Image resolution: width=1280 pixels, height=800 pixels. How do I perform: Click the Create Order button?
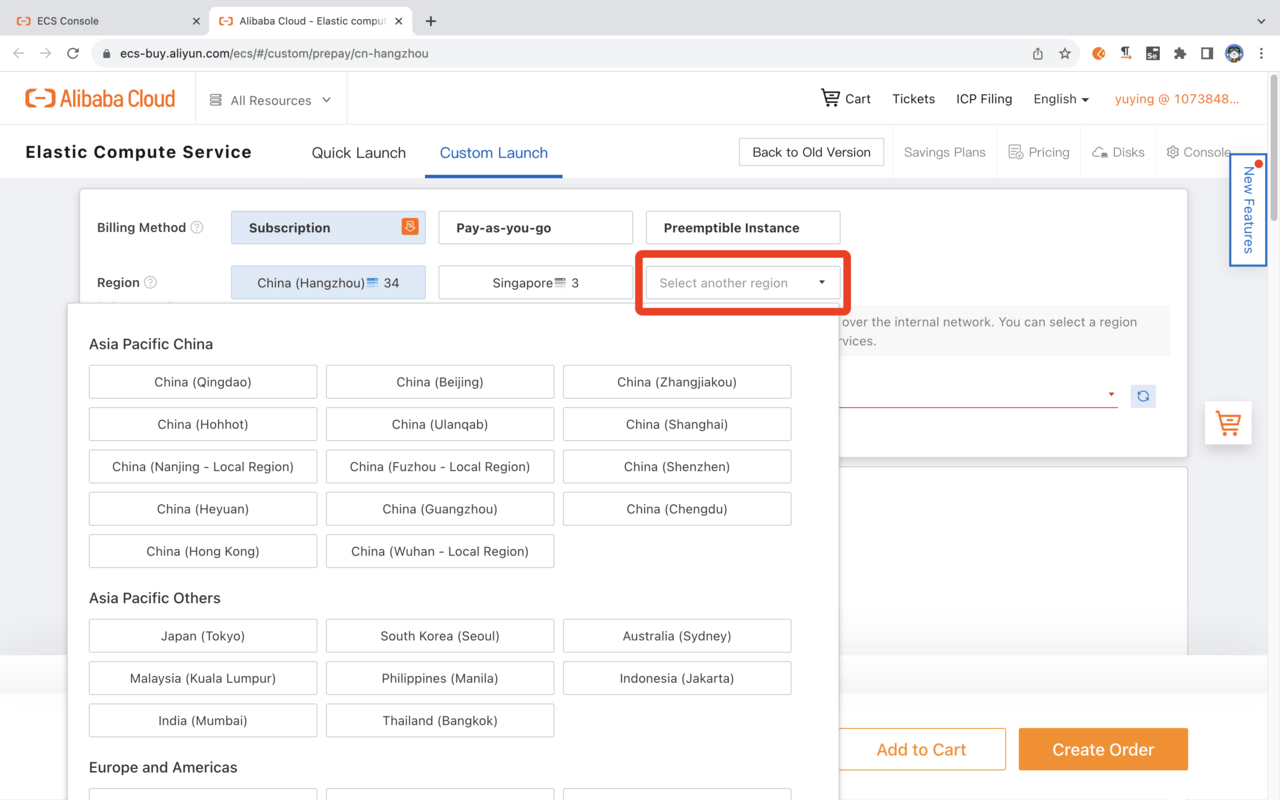pos(1103,749)
